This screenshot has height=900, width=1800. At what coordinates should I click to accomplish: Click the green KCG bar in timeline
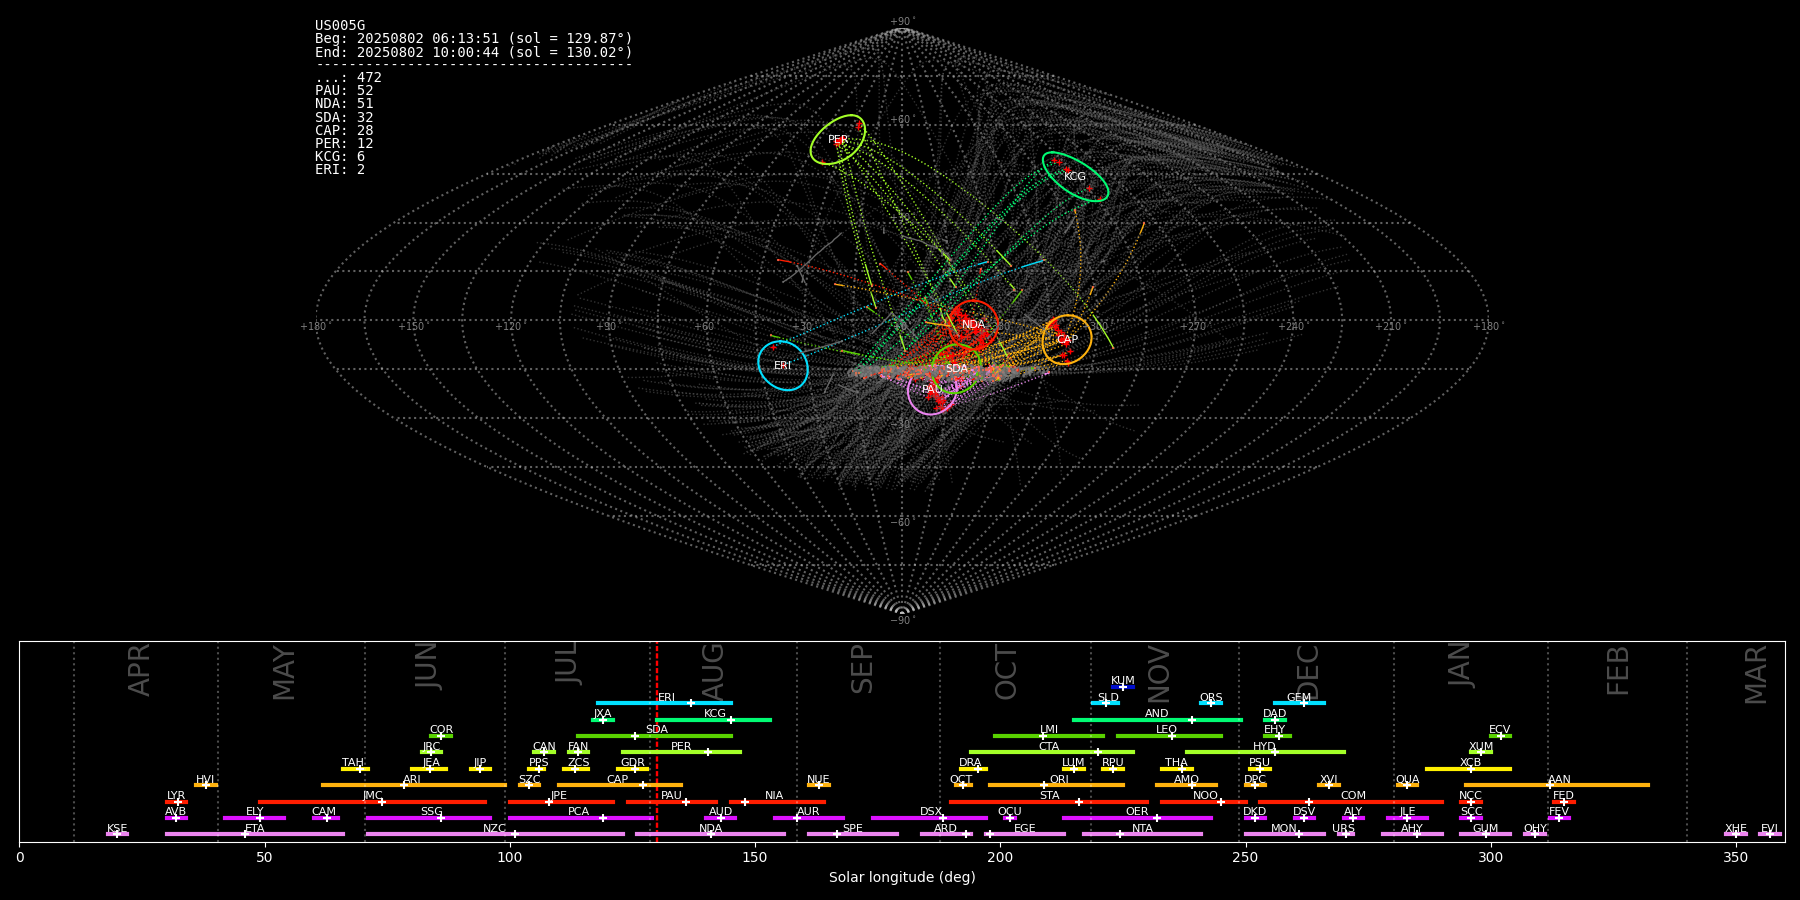point(713,719)
